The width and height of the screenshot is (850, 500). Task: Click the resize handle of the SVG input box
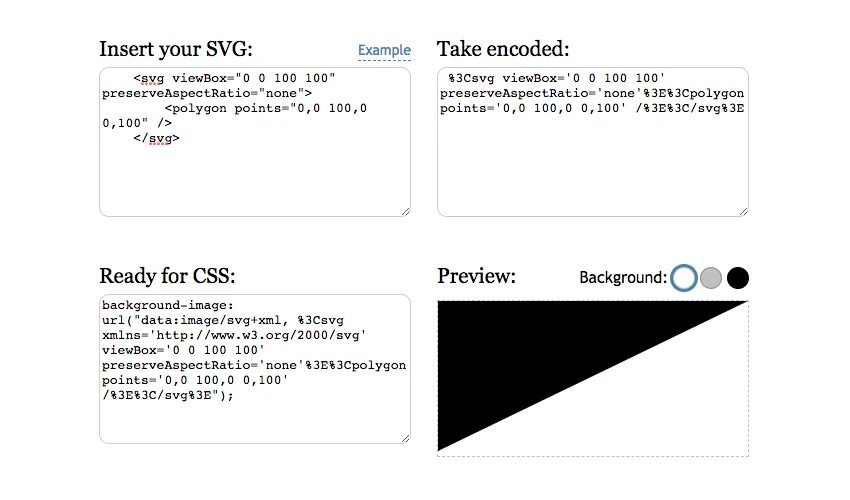tap(405, 211)
